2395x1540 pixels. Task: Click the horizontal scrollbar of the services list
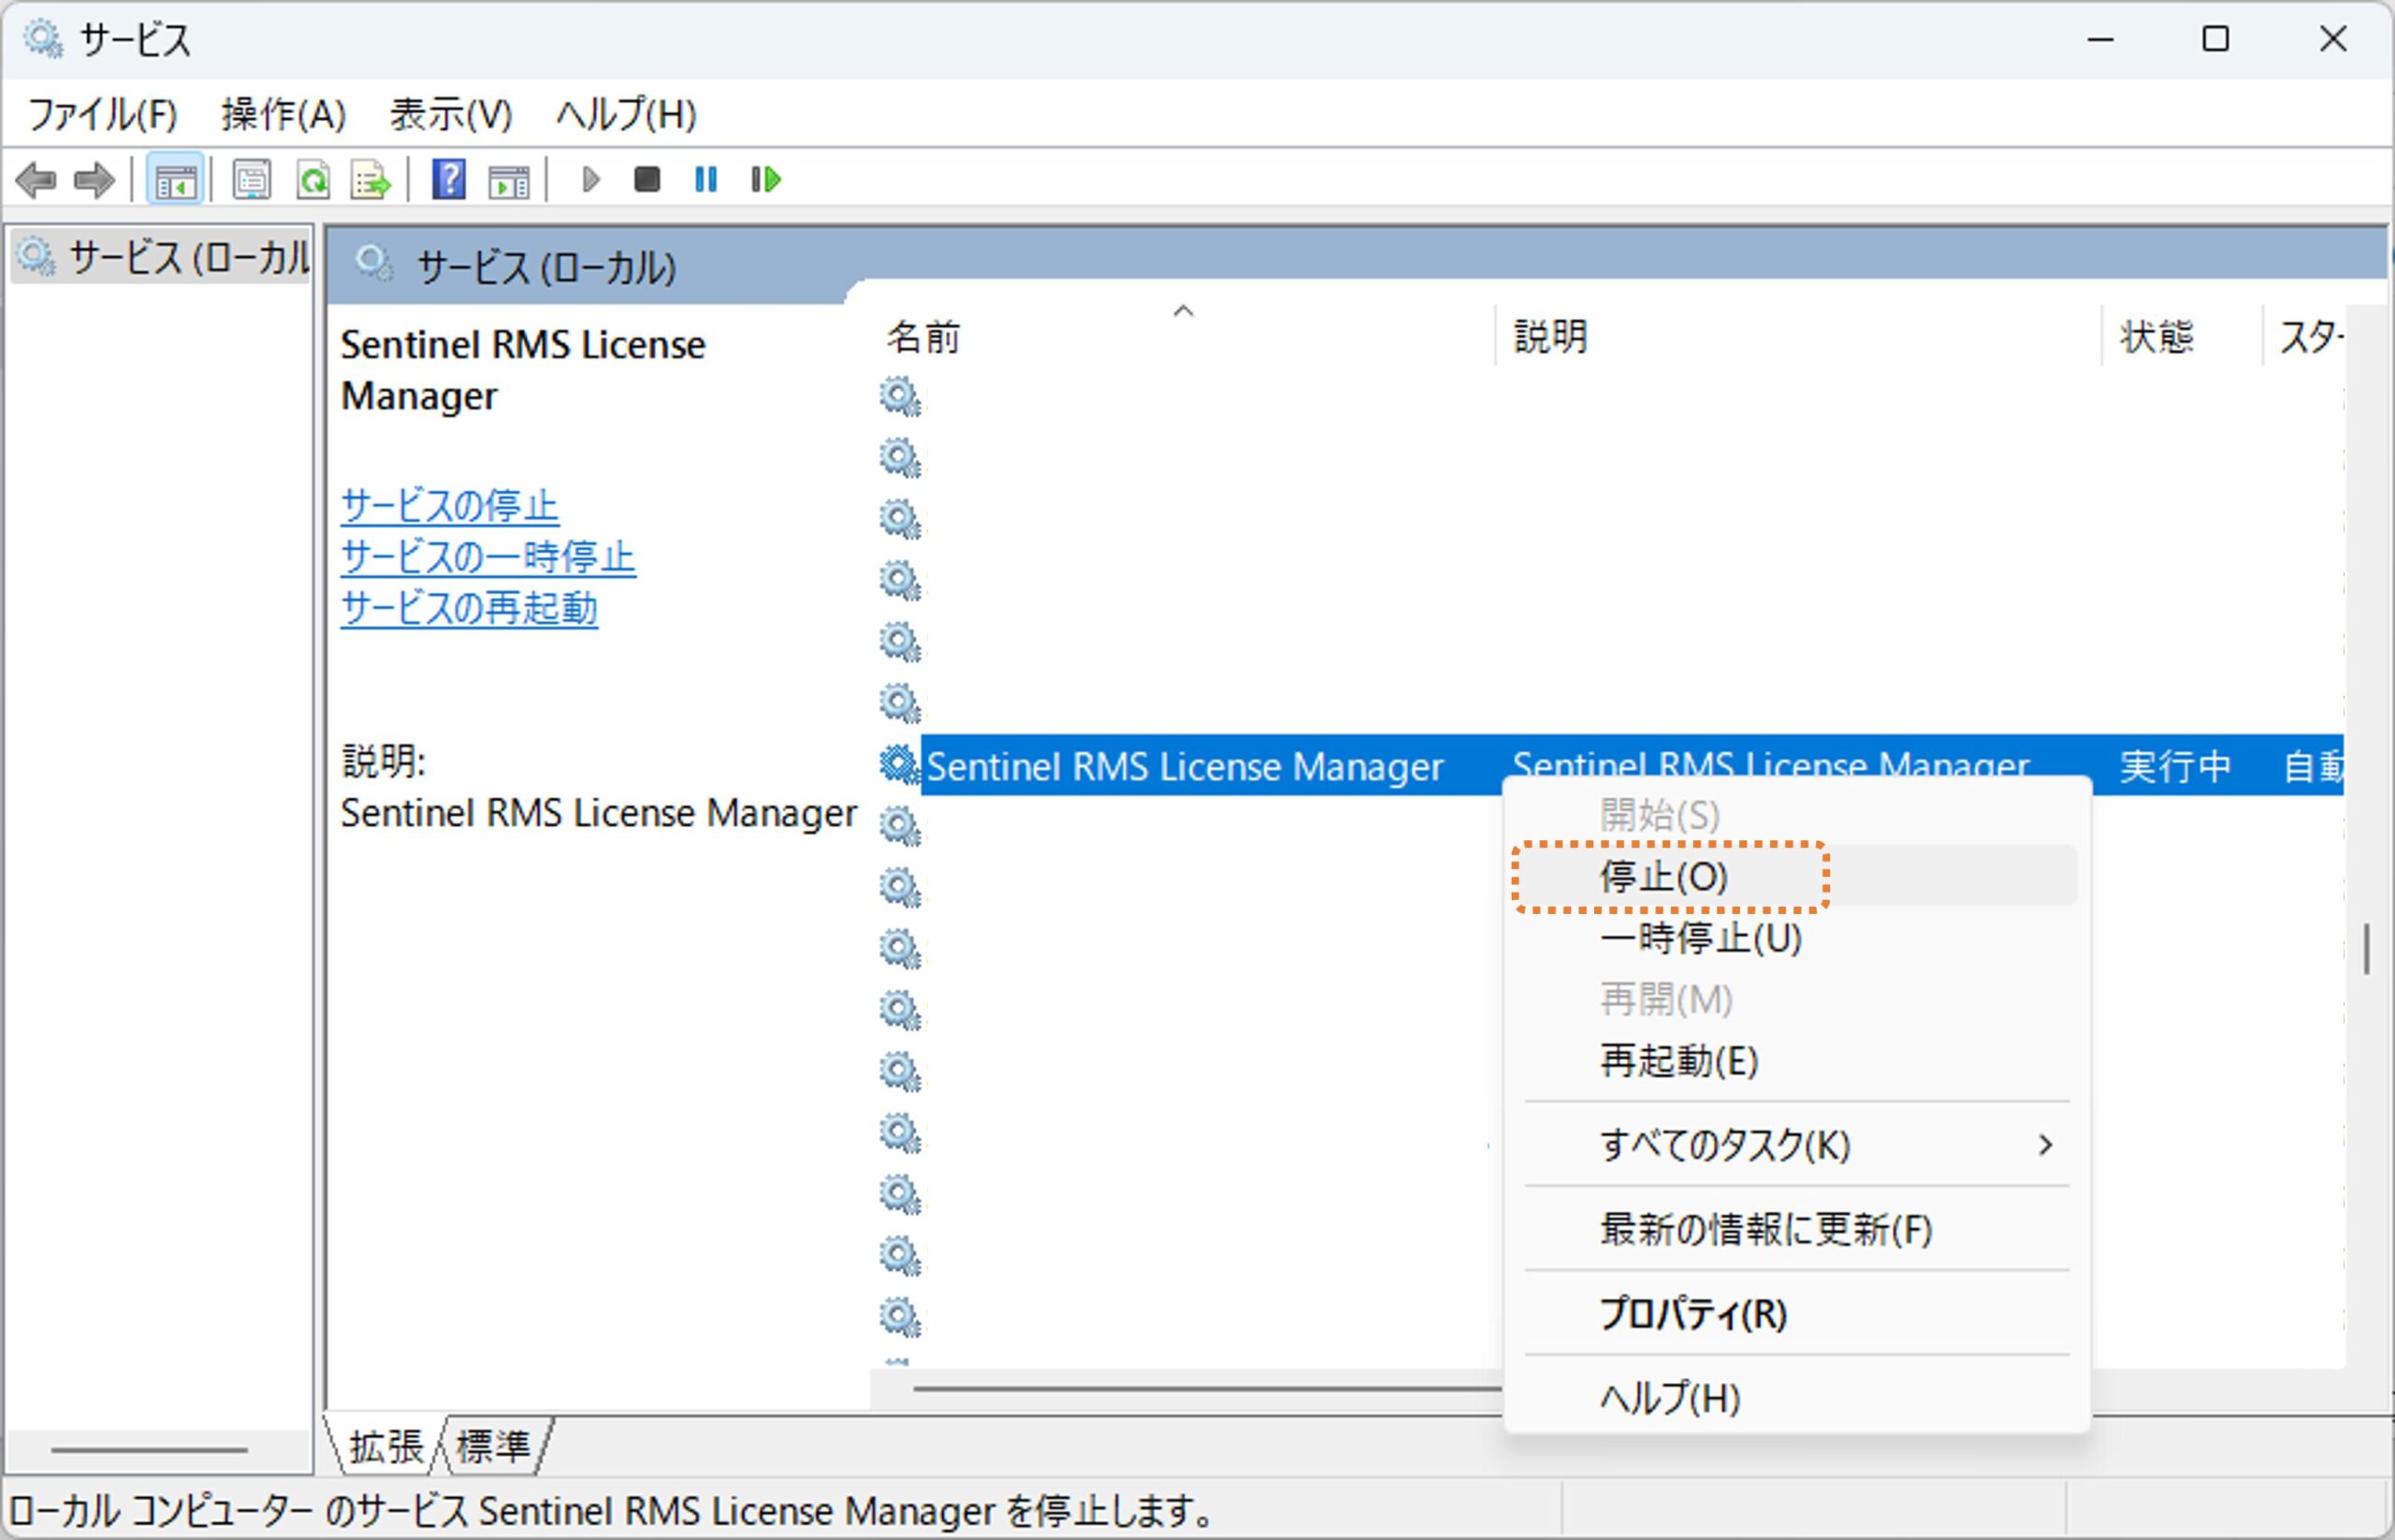click(1206, 1388)
